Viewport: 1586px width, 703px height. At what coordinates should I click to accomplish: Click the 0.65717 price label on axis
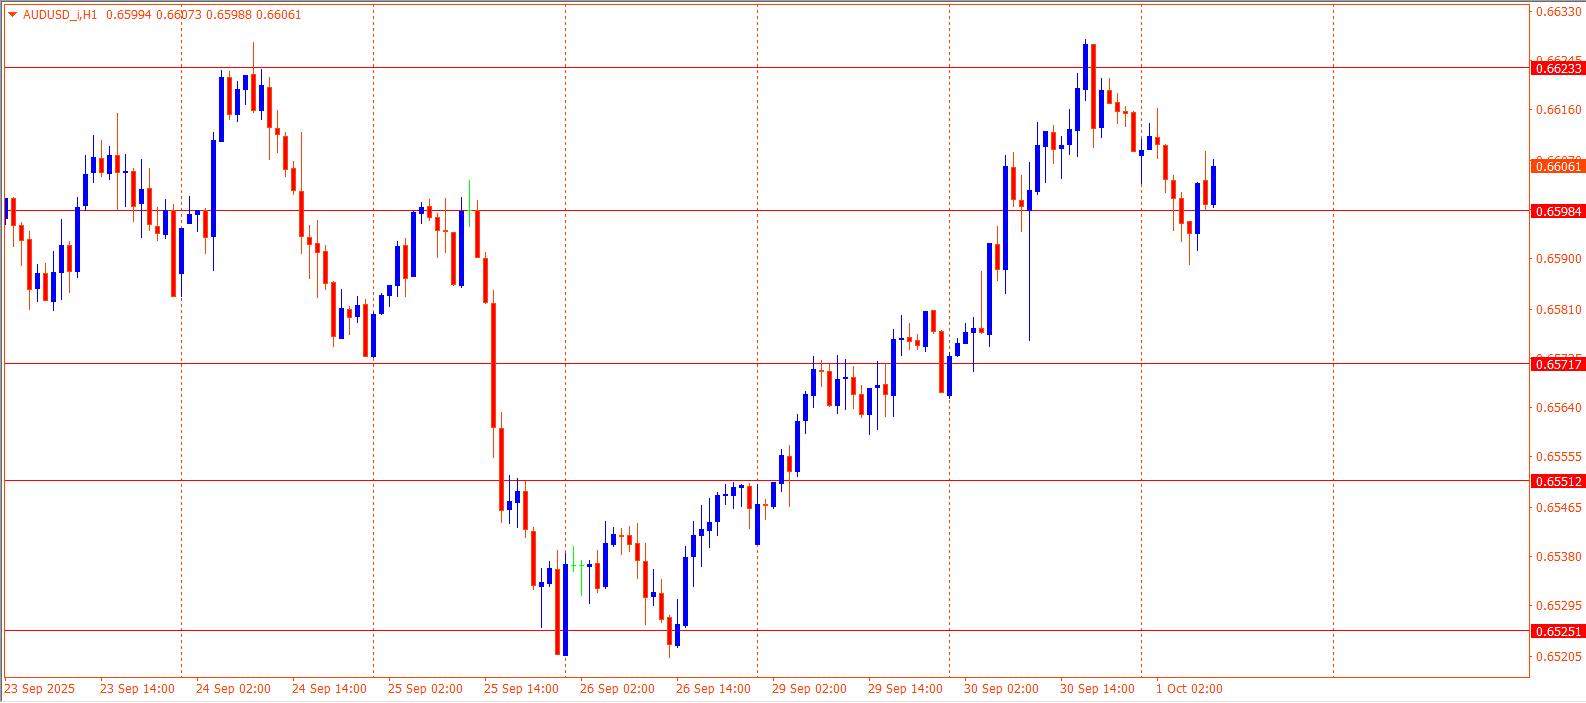(1558, 364)
